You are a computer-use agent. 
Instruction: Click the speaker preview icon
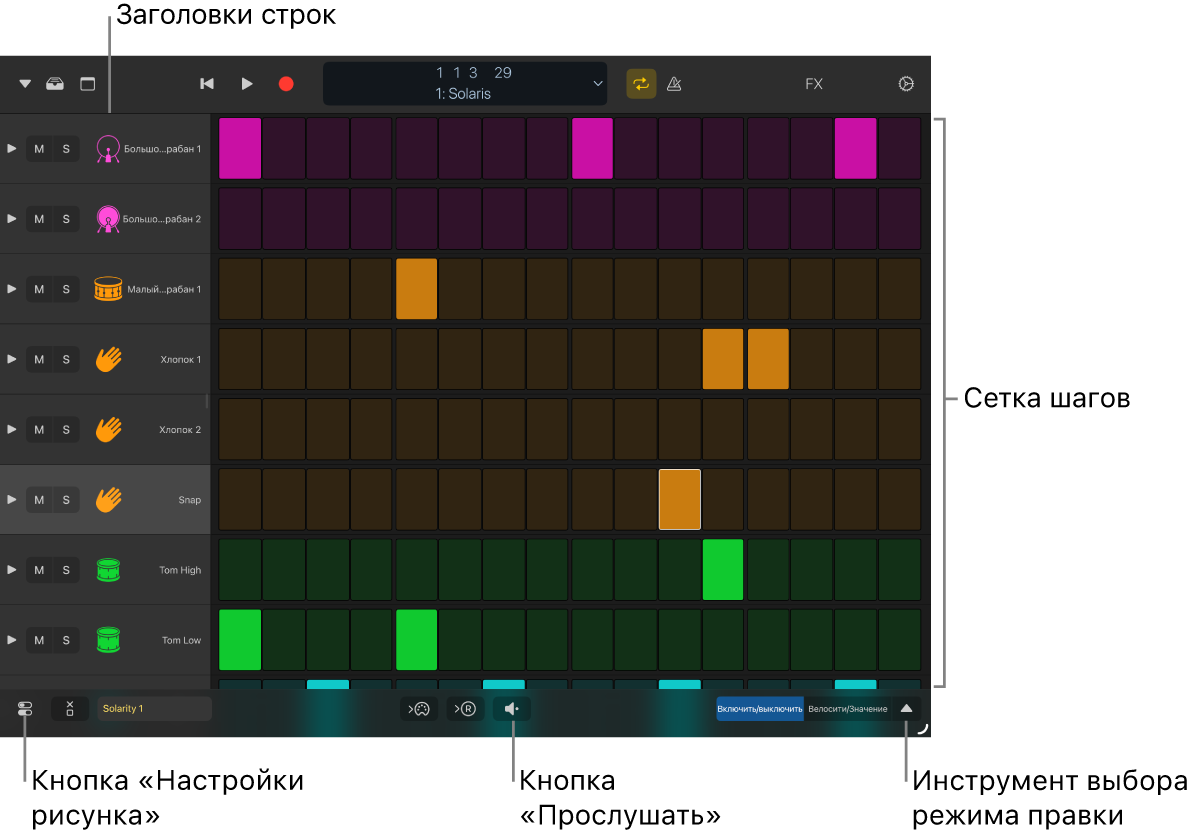click(x=512, y=709)
